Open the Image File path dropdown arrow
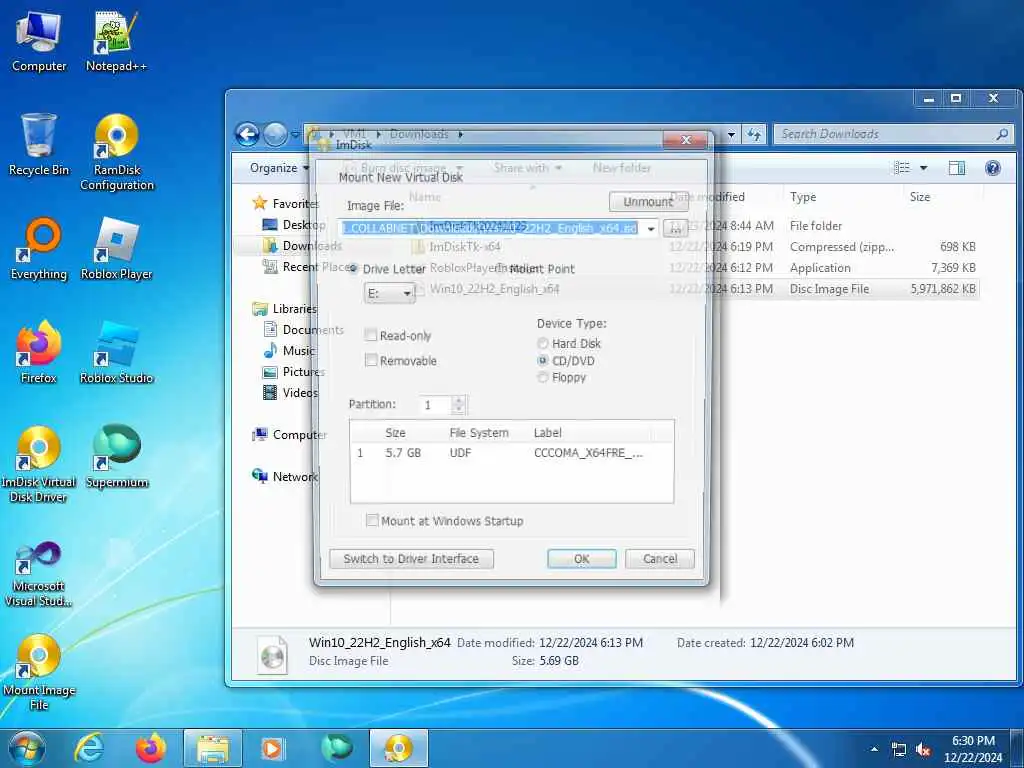Image resolution: width=1024 pixels, height=768 pixels. [x=650, y=229]
